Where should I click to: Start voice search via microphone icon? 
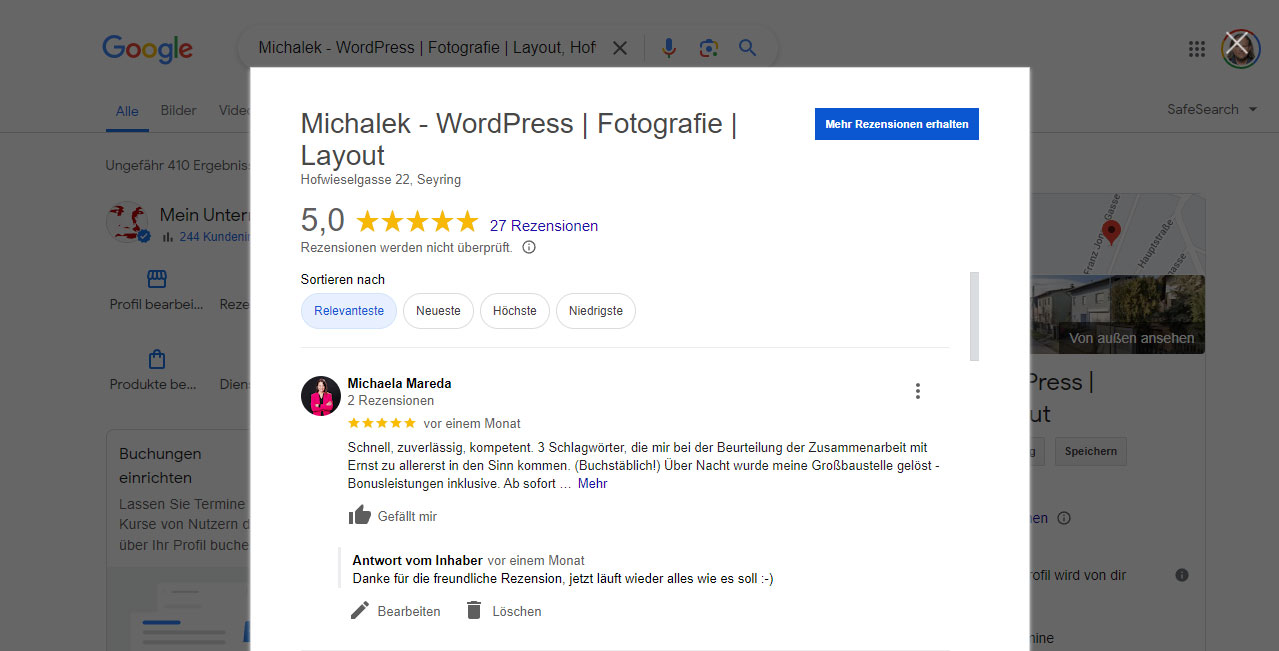[669, 48]
